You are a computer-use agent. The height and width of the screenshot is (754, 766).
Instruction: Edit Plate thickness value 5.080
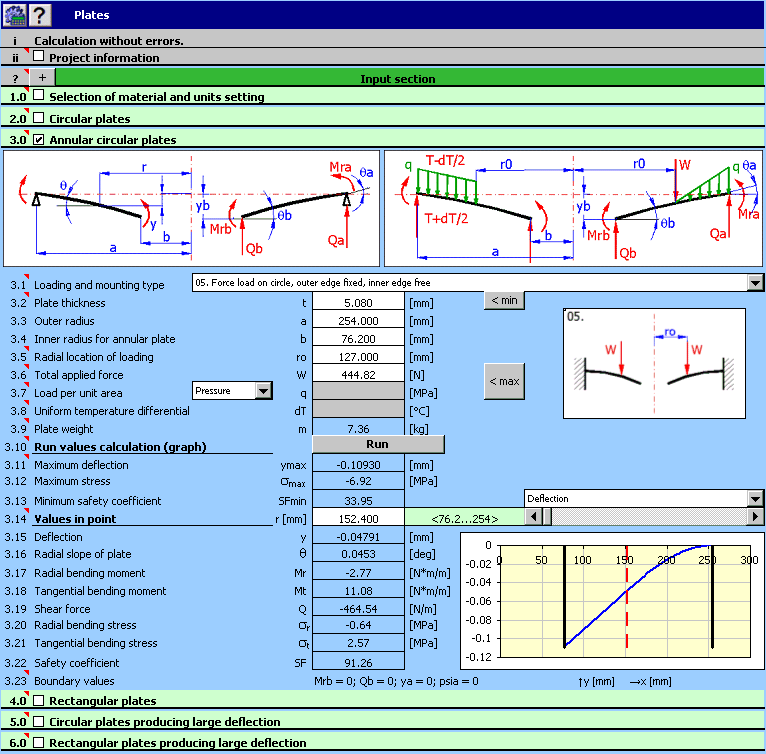tap(358, 303)
